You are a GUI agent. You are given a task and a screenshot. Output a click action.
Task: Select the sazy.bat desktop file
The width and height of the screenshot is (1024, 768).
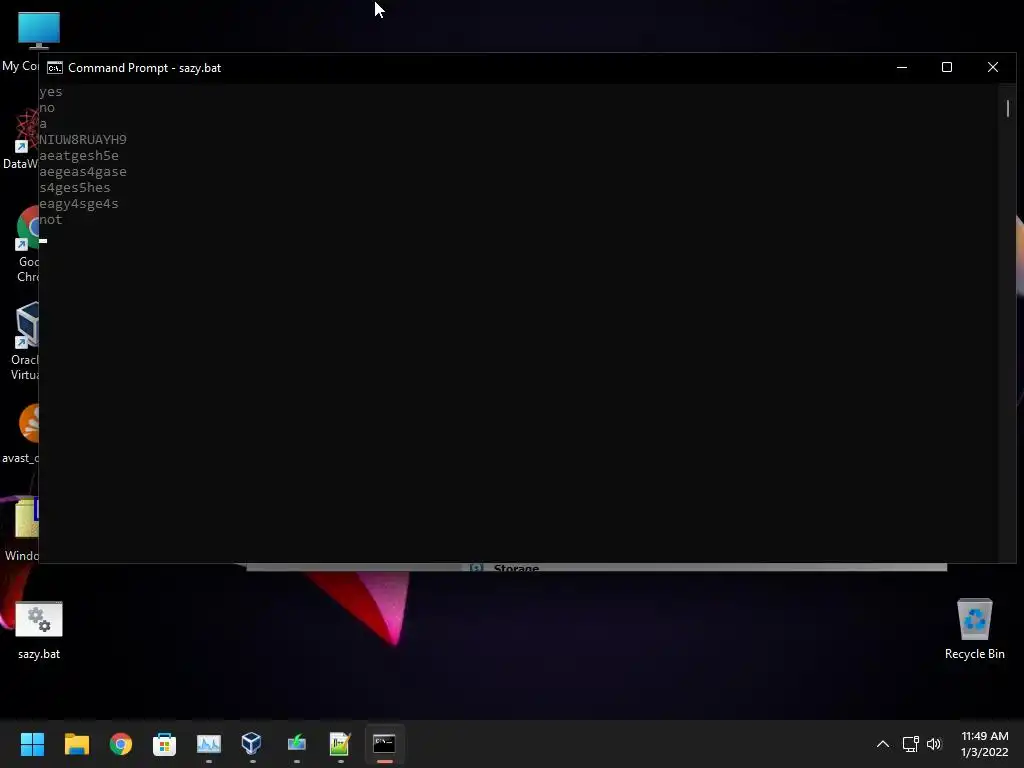(x=39, y=631)
